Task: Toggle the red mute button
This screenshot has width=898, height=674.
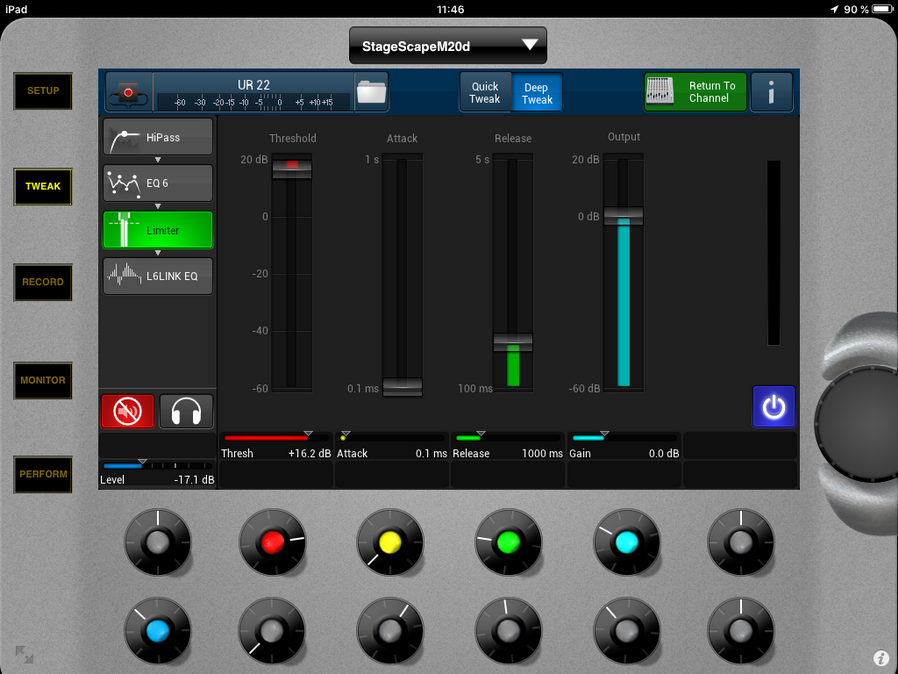Action: 128,411
